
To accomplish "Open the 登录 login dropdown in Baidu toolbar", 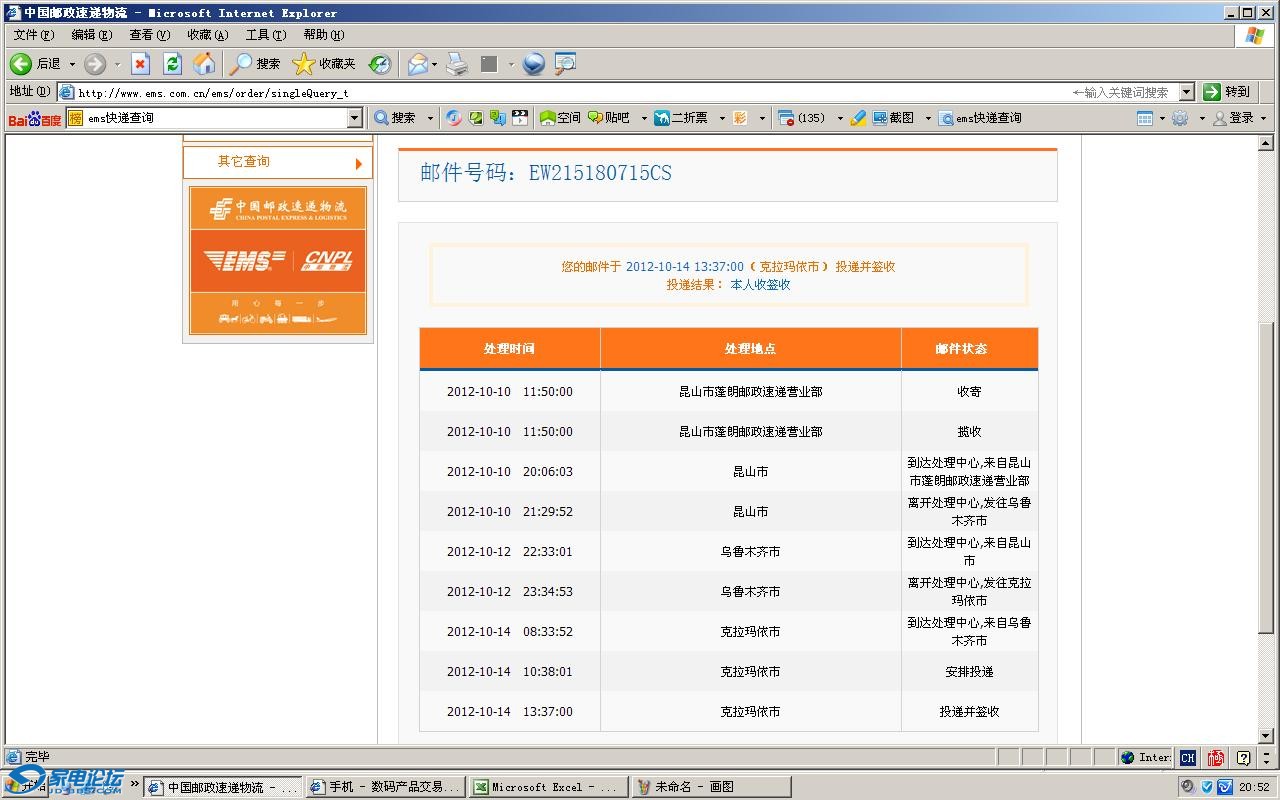I will point(1240,118).
